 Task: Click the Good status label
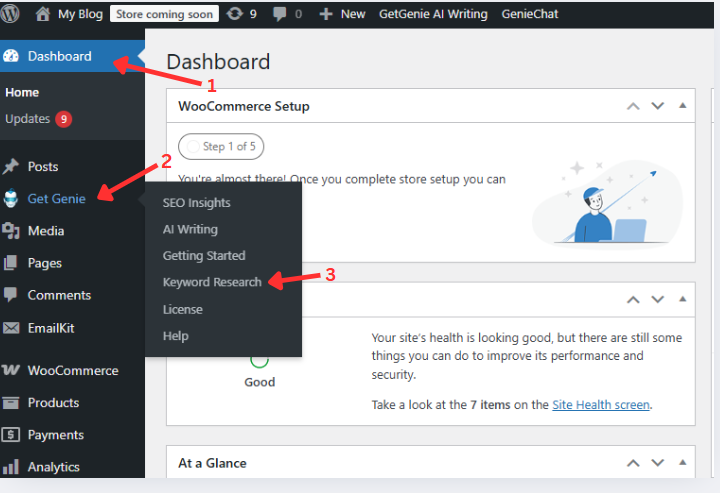coord(259,382)
